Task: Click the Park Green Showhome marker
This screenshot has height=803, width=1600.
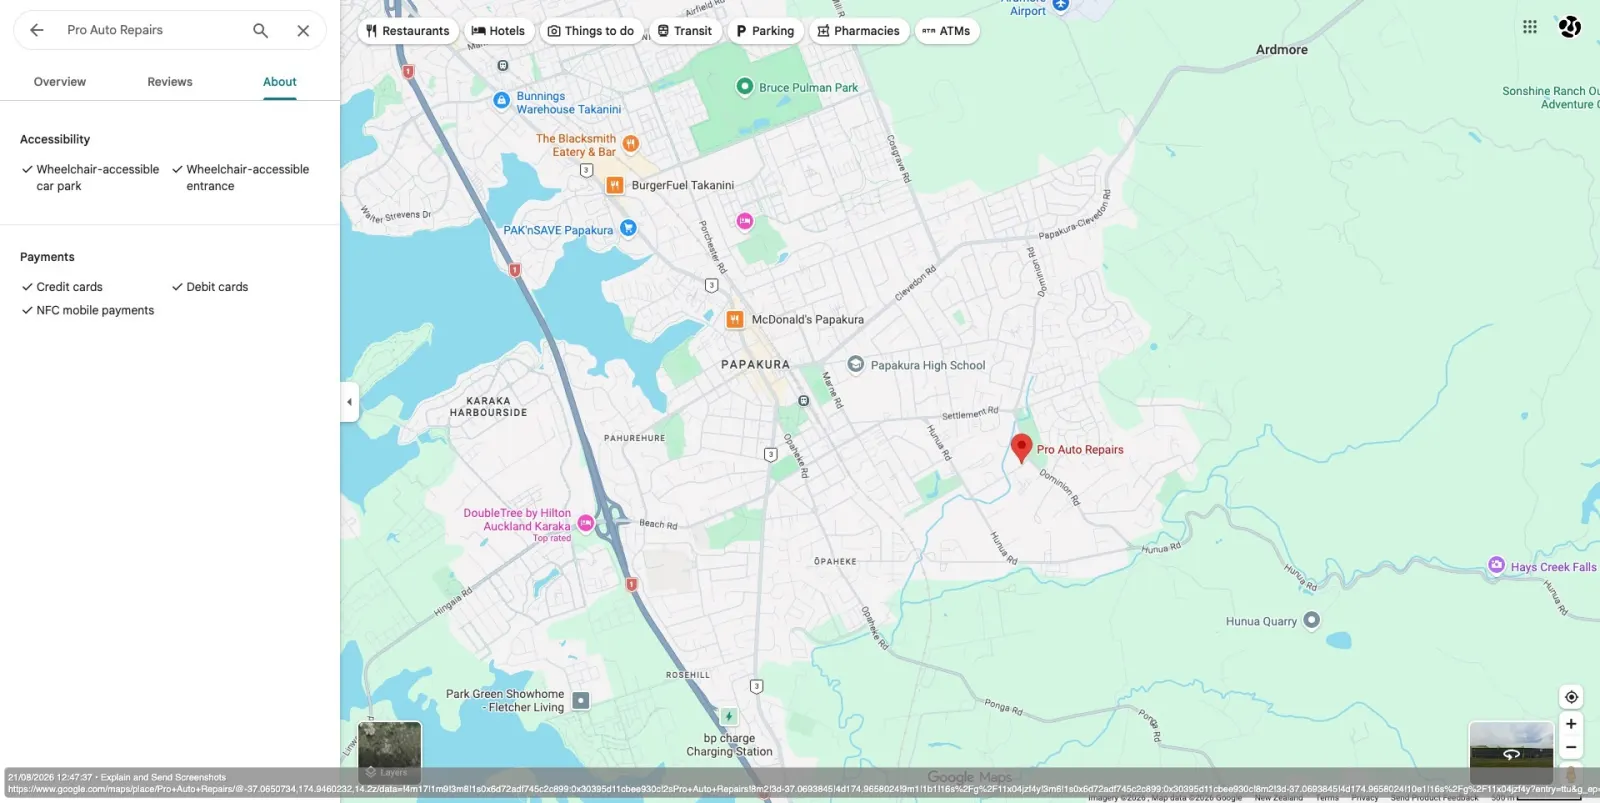Action: click(x=581, y=701)
